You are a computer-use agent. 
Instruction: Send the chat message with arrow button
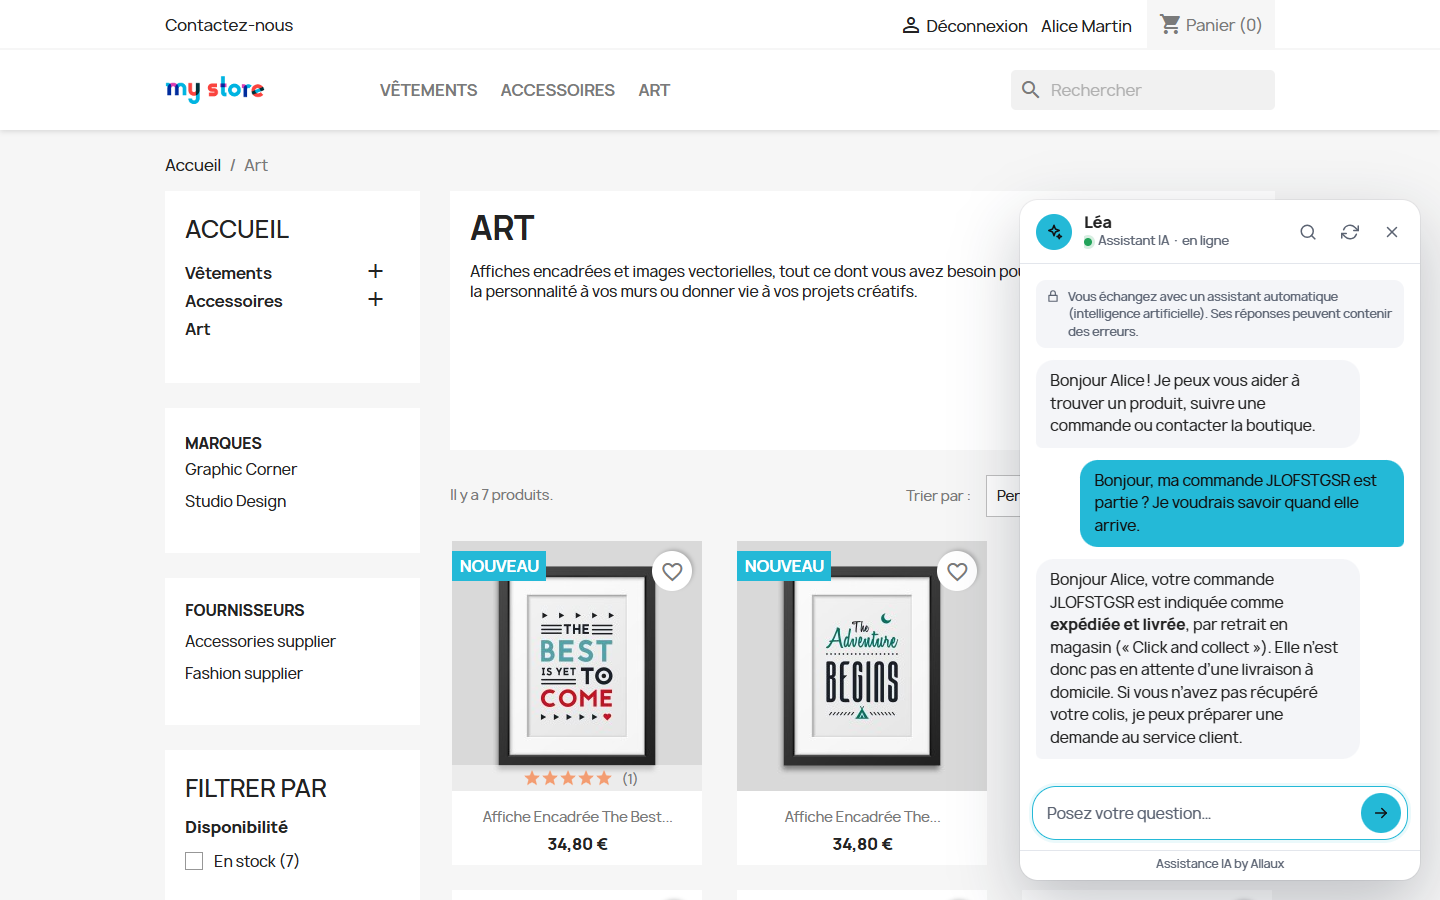pos(1381,813)
